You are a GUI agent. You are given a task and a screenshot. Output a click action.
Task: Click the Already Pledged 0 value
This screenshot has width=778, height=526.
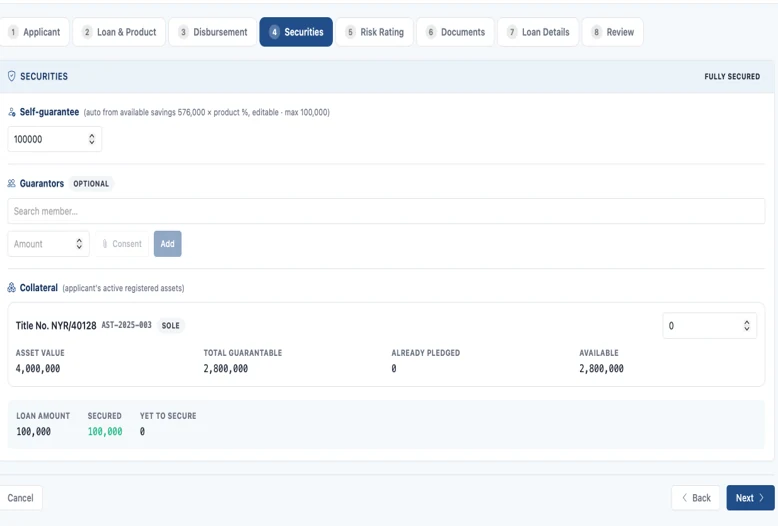point(394,369)
